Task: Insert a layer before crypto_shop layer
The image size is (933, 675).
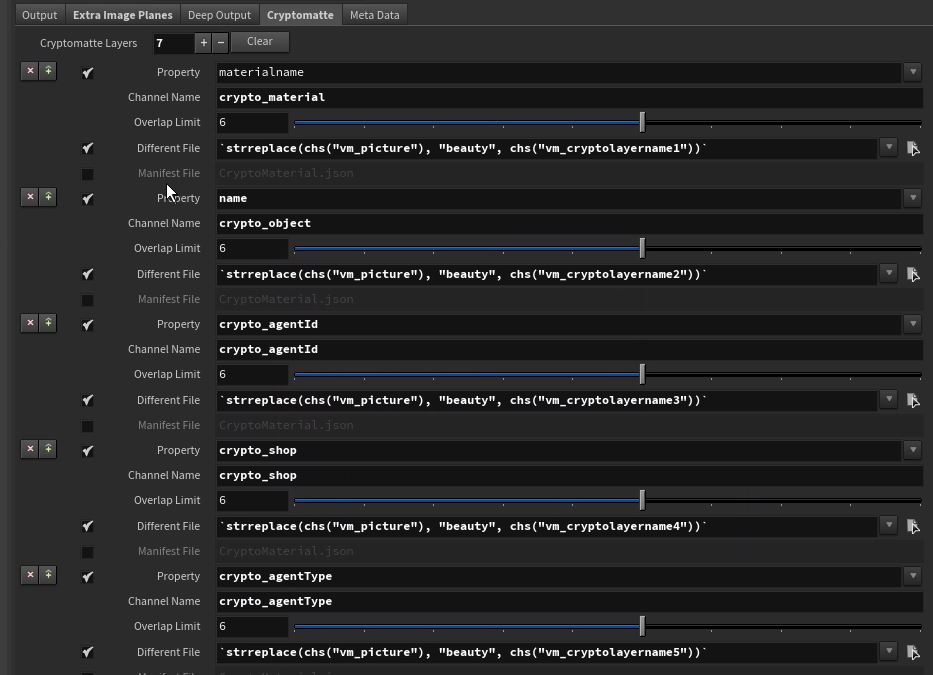Action: pos(48,449)
